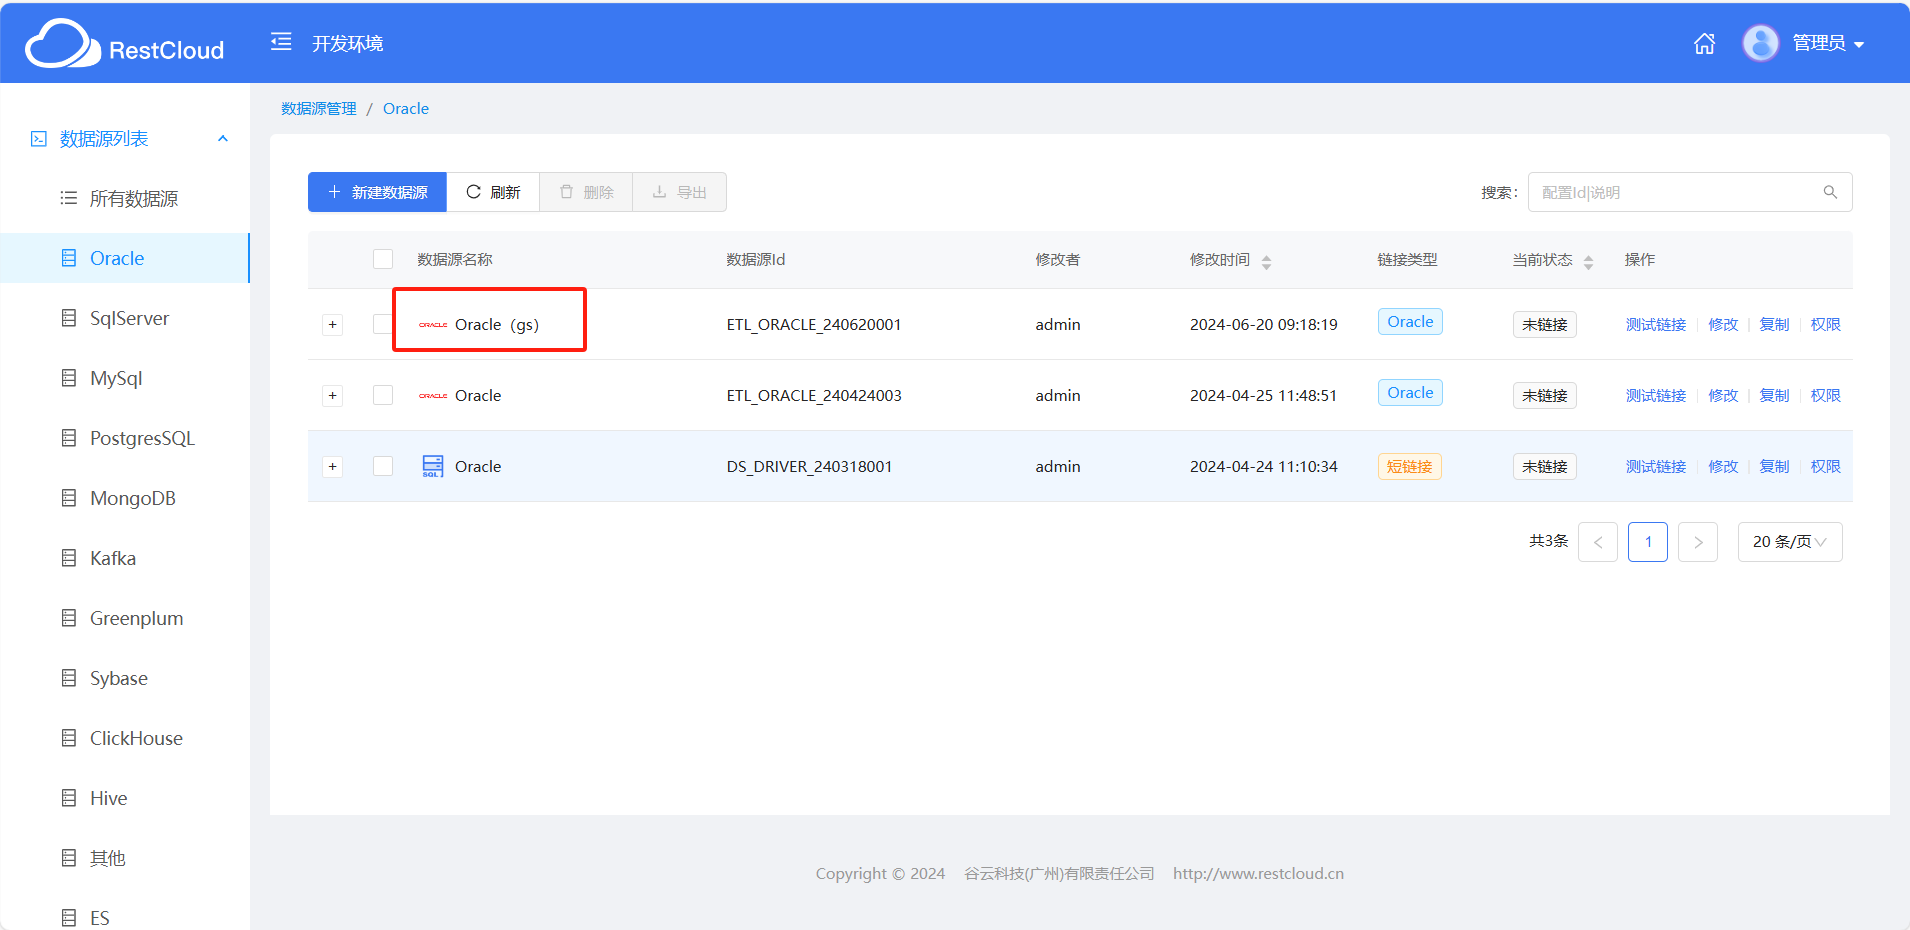Viewport: 1910px width, 930px height.
Task: Collapse the sidebar with the menu fold icon
Action: coord(281,42)
